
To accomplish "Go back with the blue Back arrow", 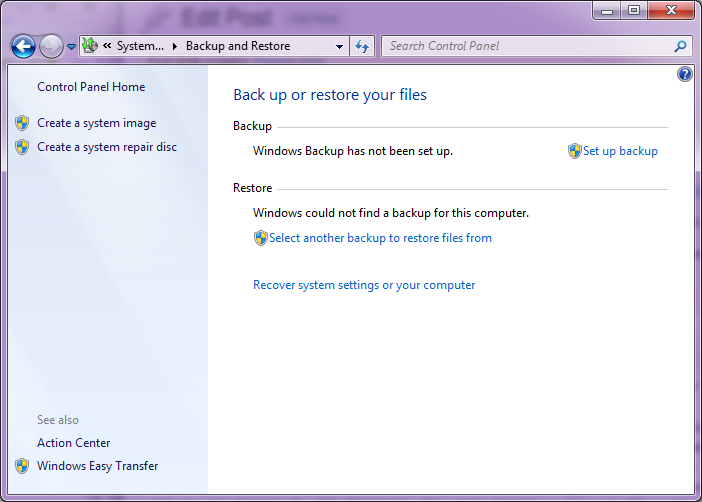I will 23,46.
